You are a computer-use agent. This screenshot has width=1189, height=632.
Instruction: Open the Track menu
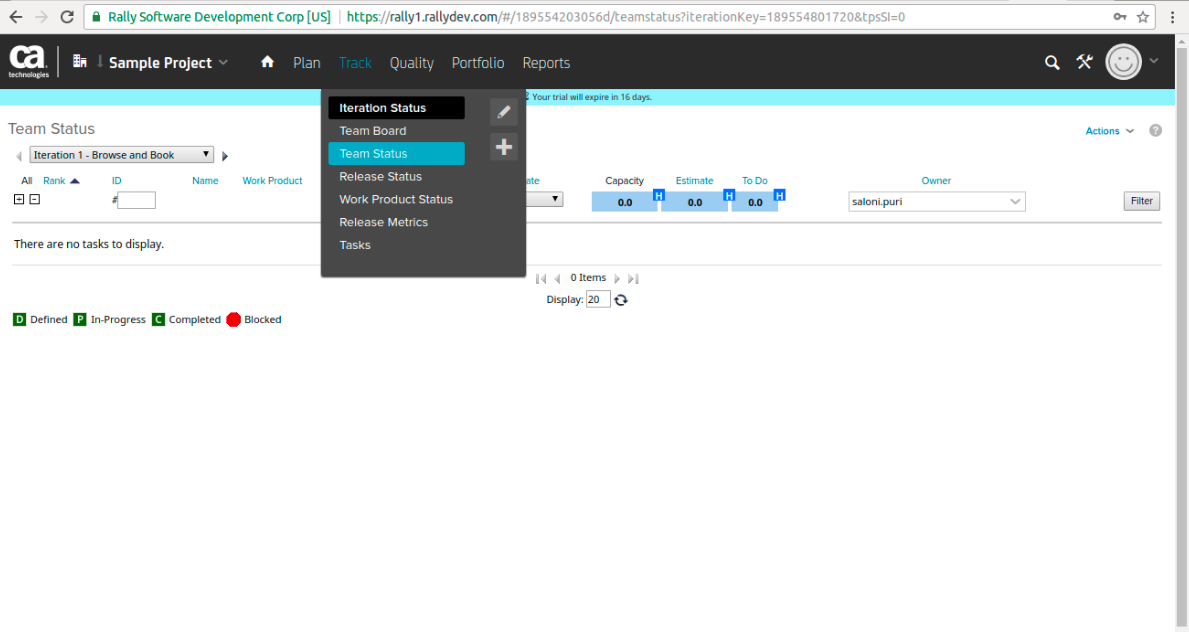(355, 63)
